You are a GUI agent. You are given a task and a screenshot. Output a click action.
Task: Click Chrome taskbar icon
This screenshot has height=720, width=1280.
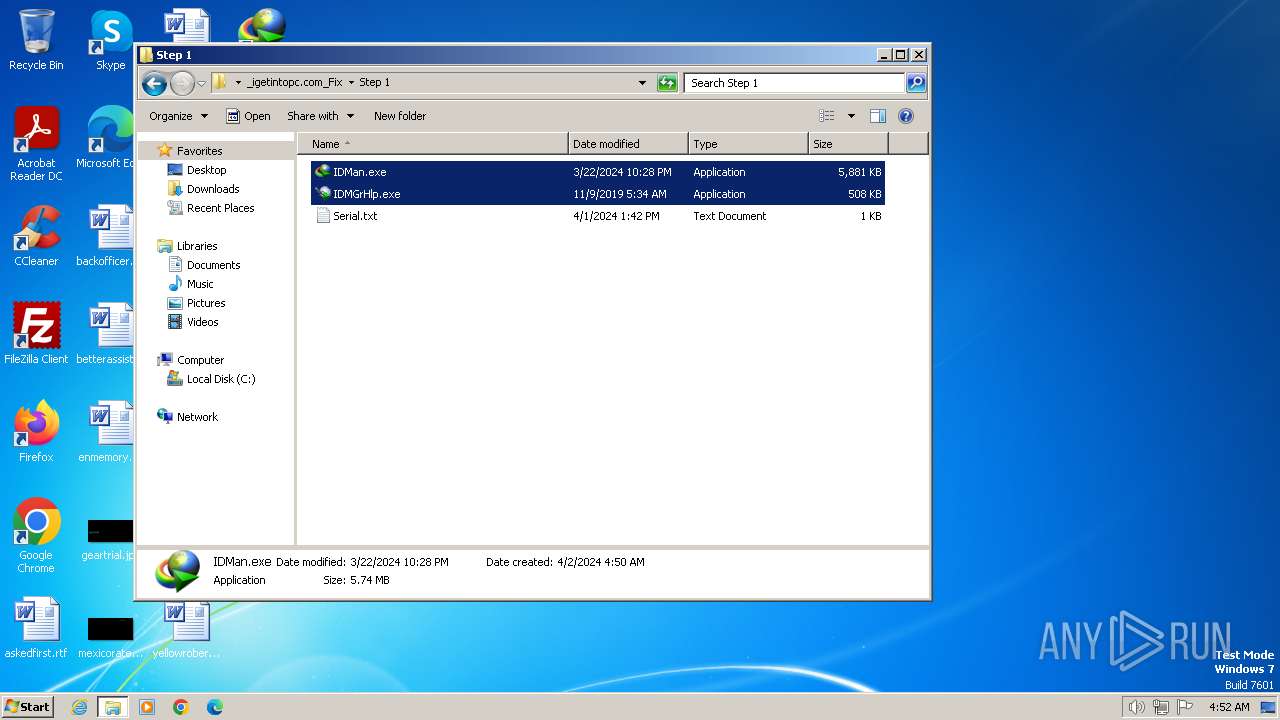181,707
